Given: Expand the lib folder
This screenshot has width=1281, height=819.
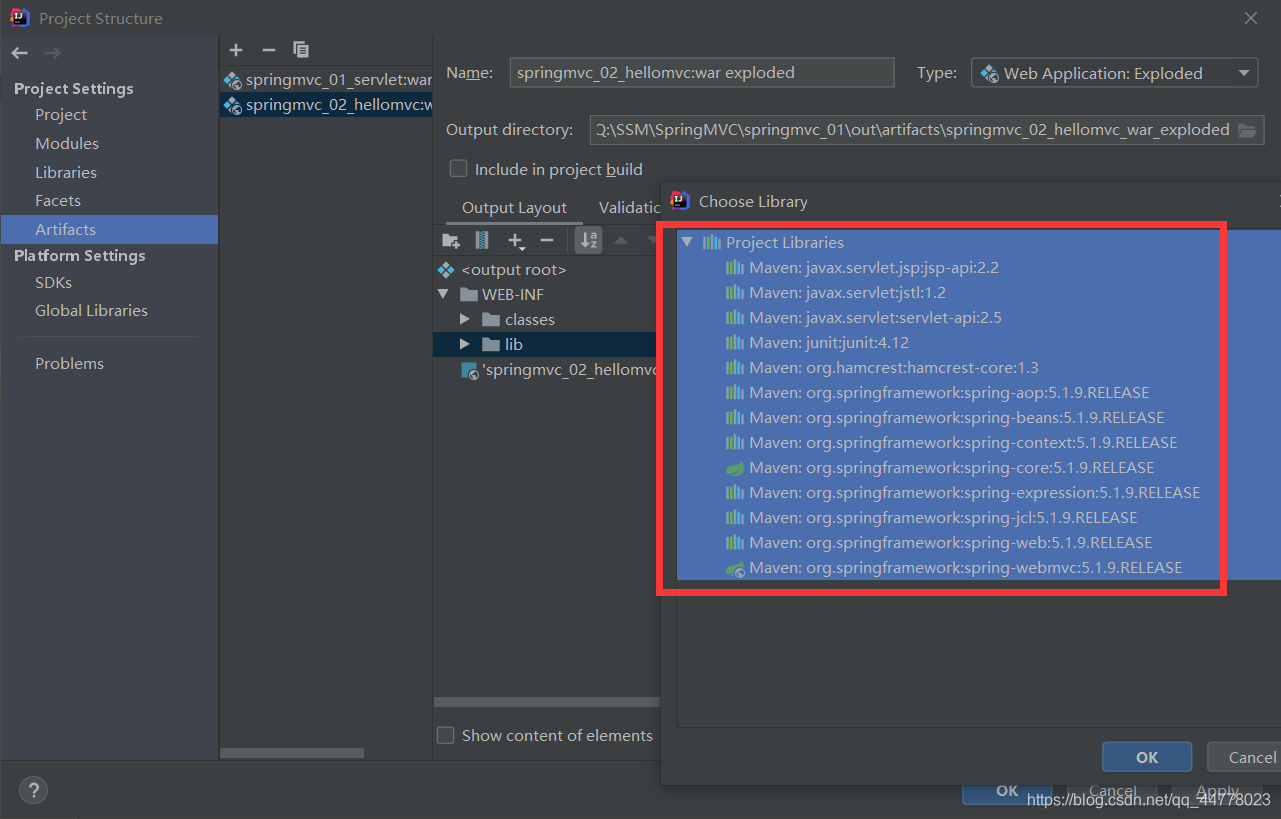Looking at the screenshot, I should pos(464,345).
